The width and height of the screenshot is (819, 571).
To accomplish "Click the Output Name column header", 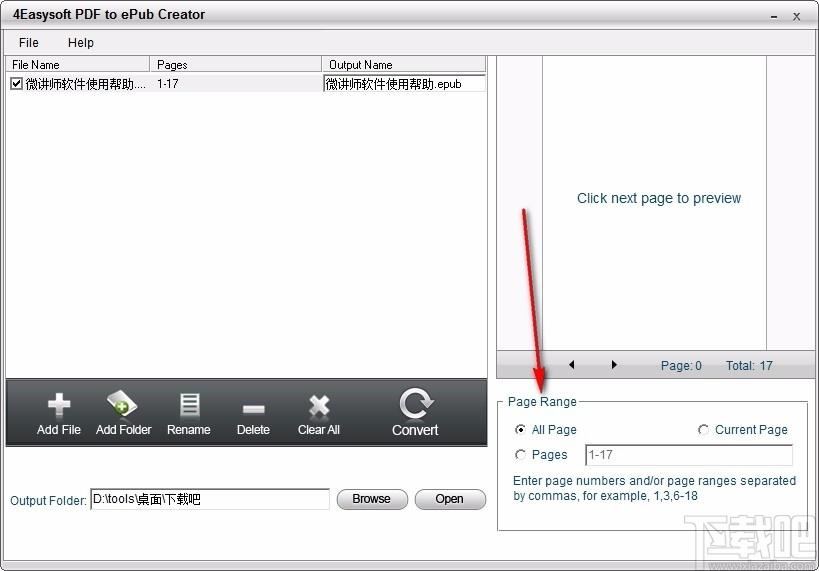I will click(404, 64).
